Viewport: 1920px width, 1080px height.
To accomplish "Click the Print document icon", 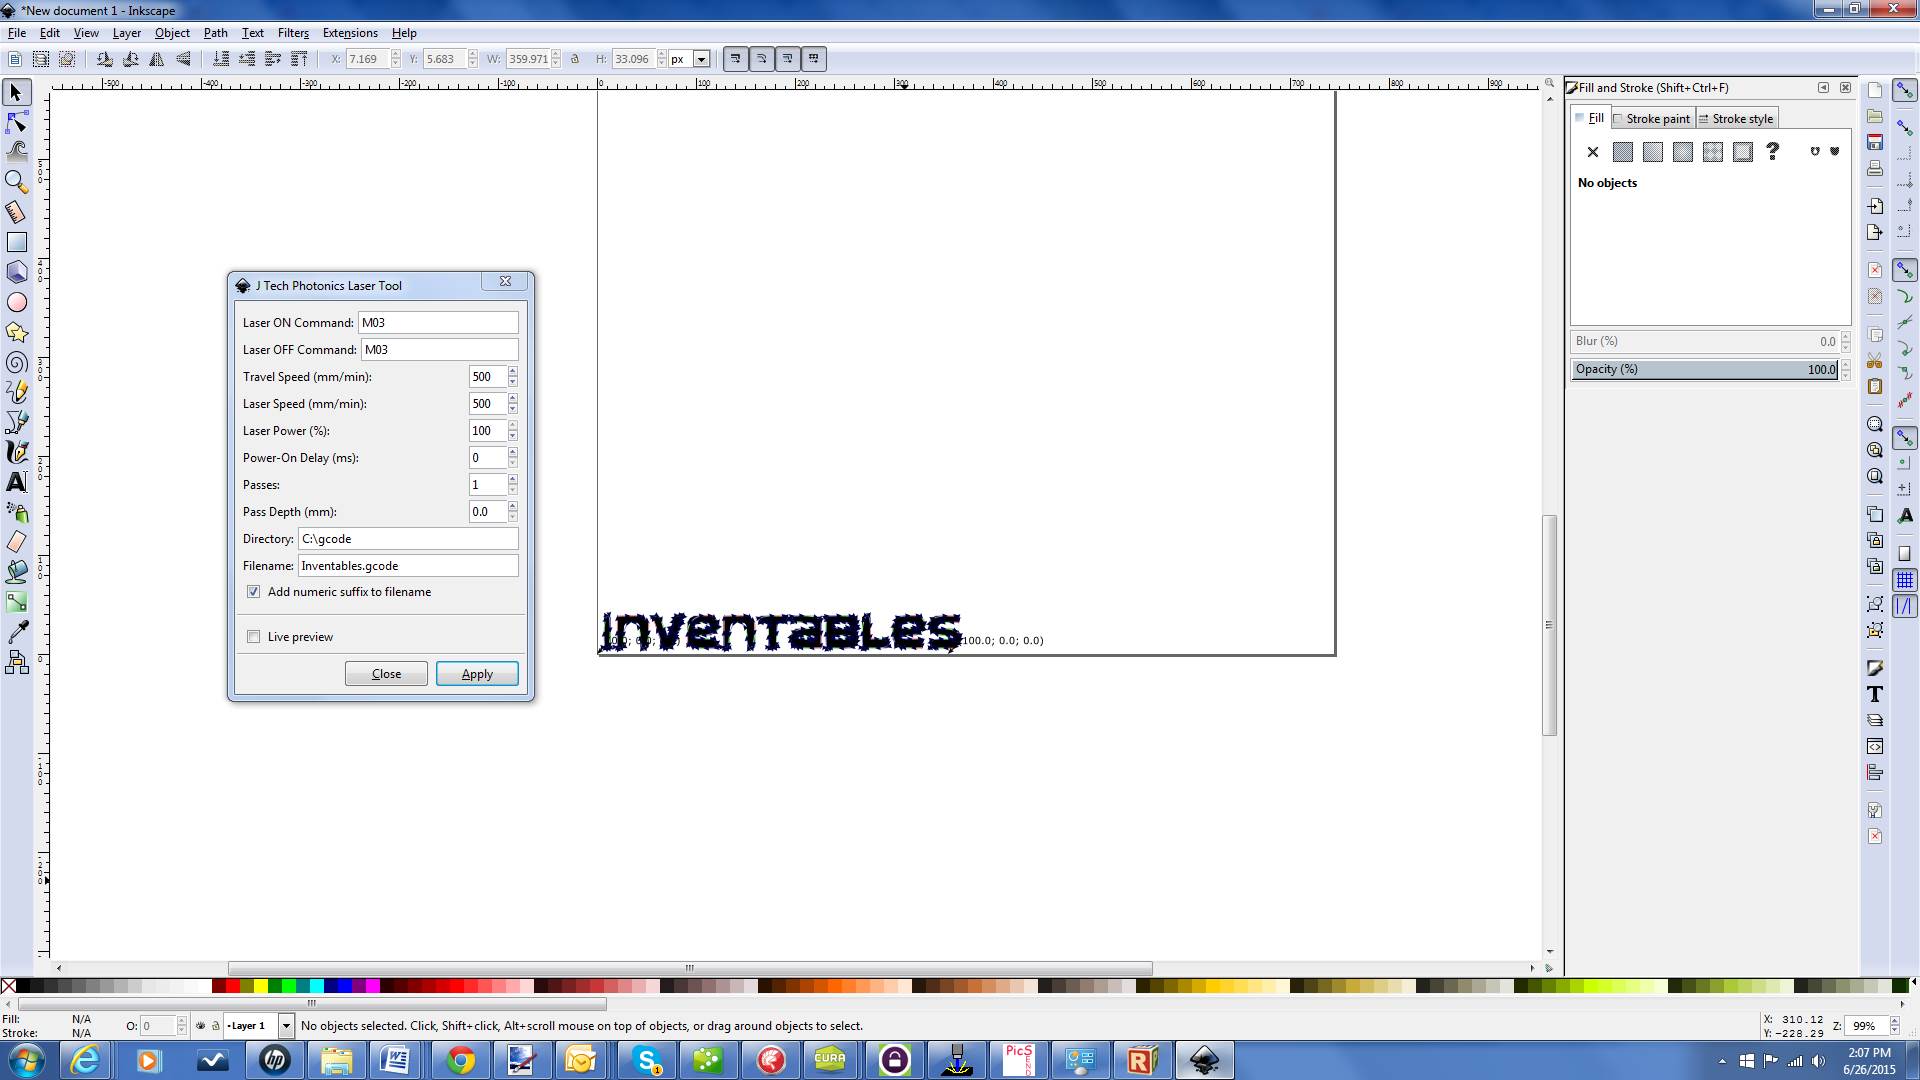I will tap(1875, 168).
